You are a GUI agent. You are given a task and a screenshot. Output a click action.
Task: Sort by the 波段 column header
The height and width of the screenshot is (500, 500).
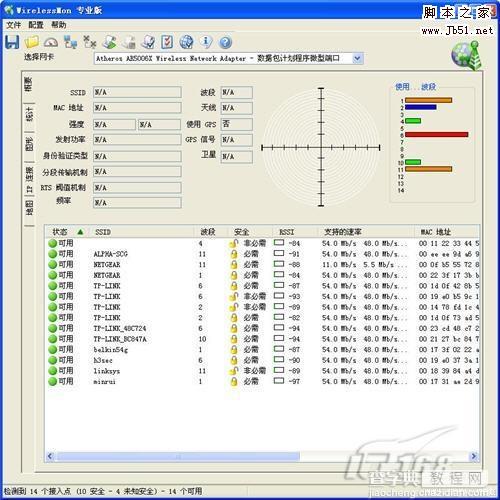(210, 232)
